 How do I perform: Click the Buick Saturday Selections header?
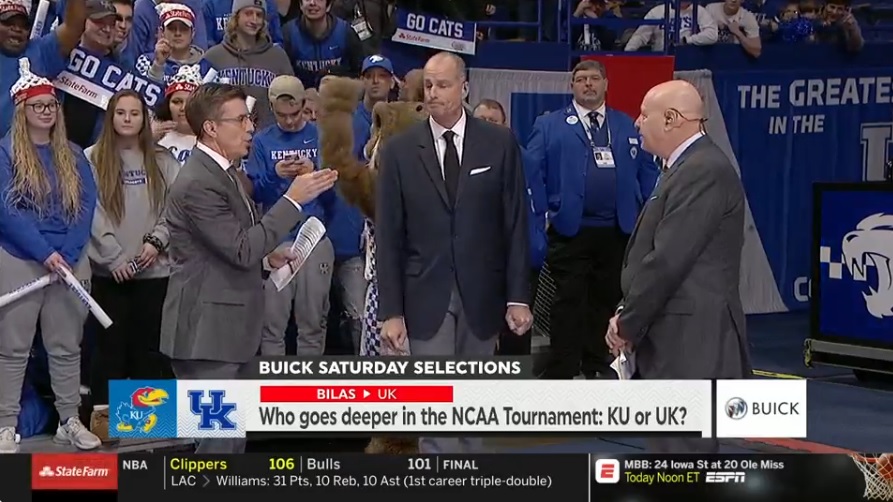(x=390, y=368)
